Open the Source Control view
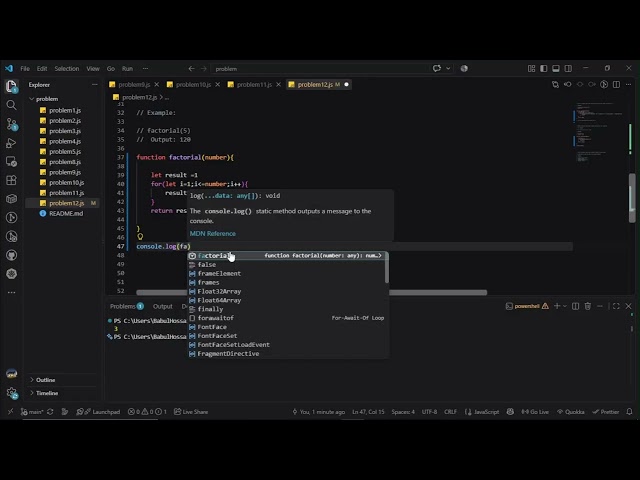 (11, 124)
